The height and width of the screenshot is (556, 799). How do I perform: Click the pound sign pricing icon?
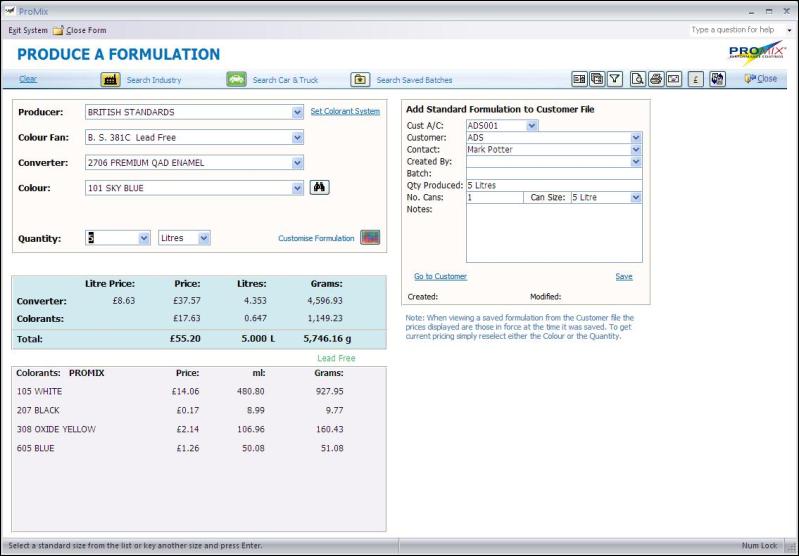pyautogui.click(x=696, y=79)
